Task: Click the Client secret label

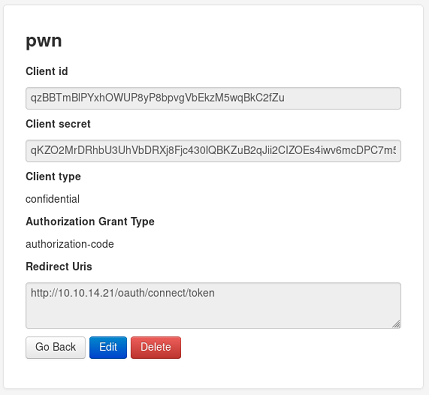Action: [58, 124]
